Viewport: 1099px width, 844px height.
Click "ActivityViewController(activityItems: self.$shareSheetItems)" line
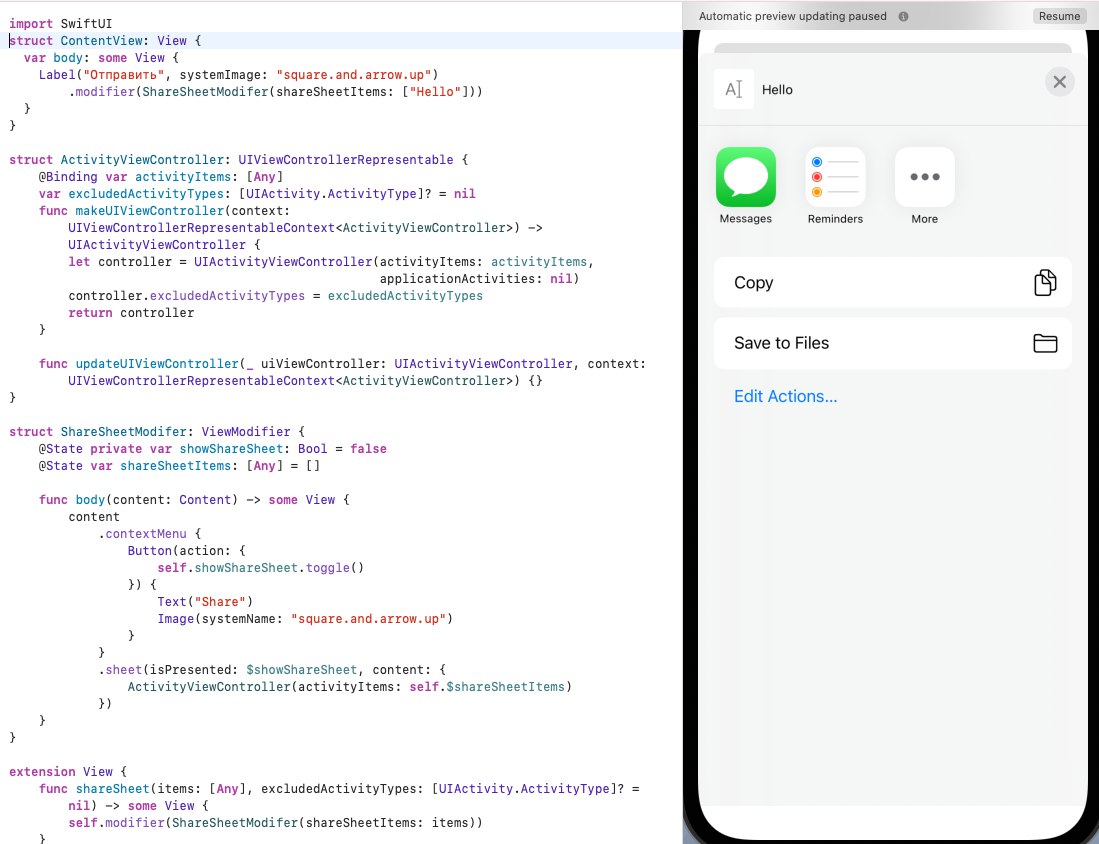(350, 687)
